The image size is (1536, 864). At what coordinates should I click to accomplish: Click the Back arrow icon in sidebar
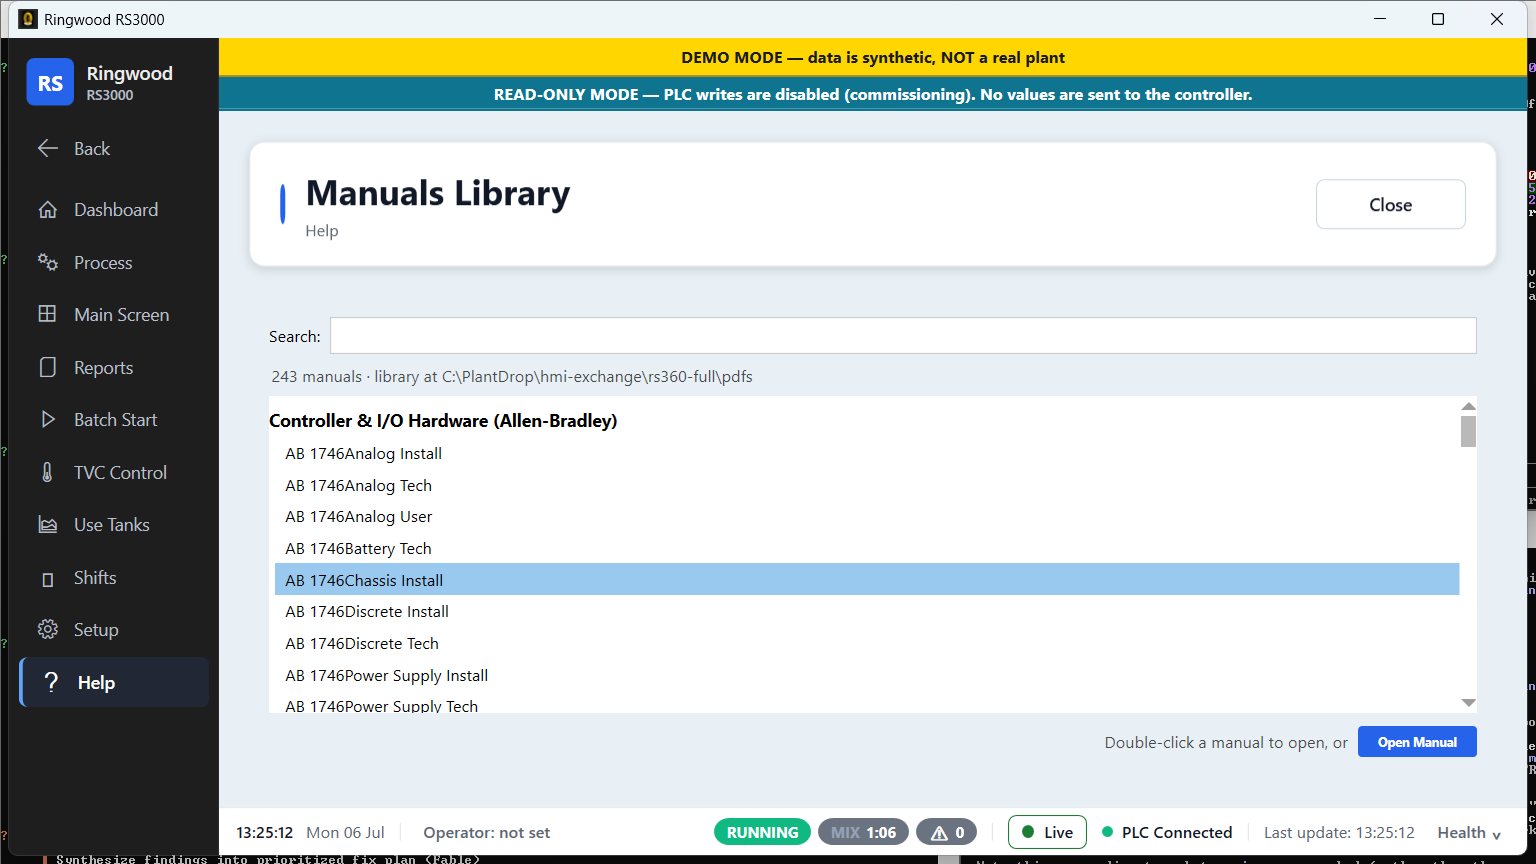coord(47,149)
